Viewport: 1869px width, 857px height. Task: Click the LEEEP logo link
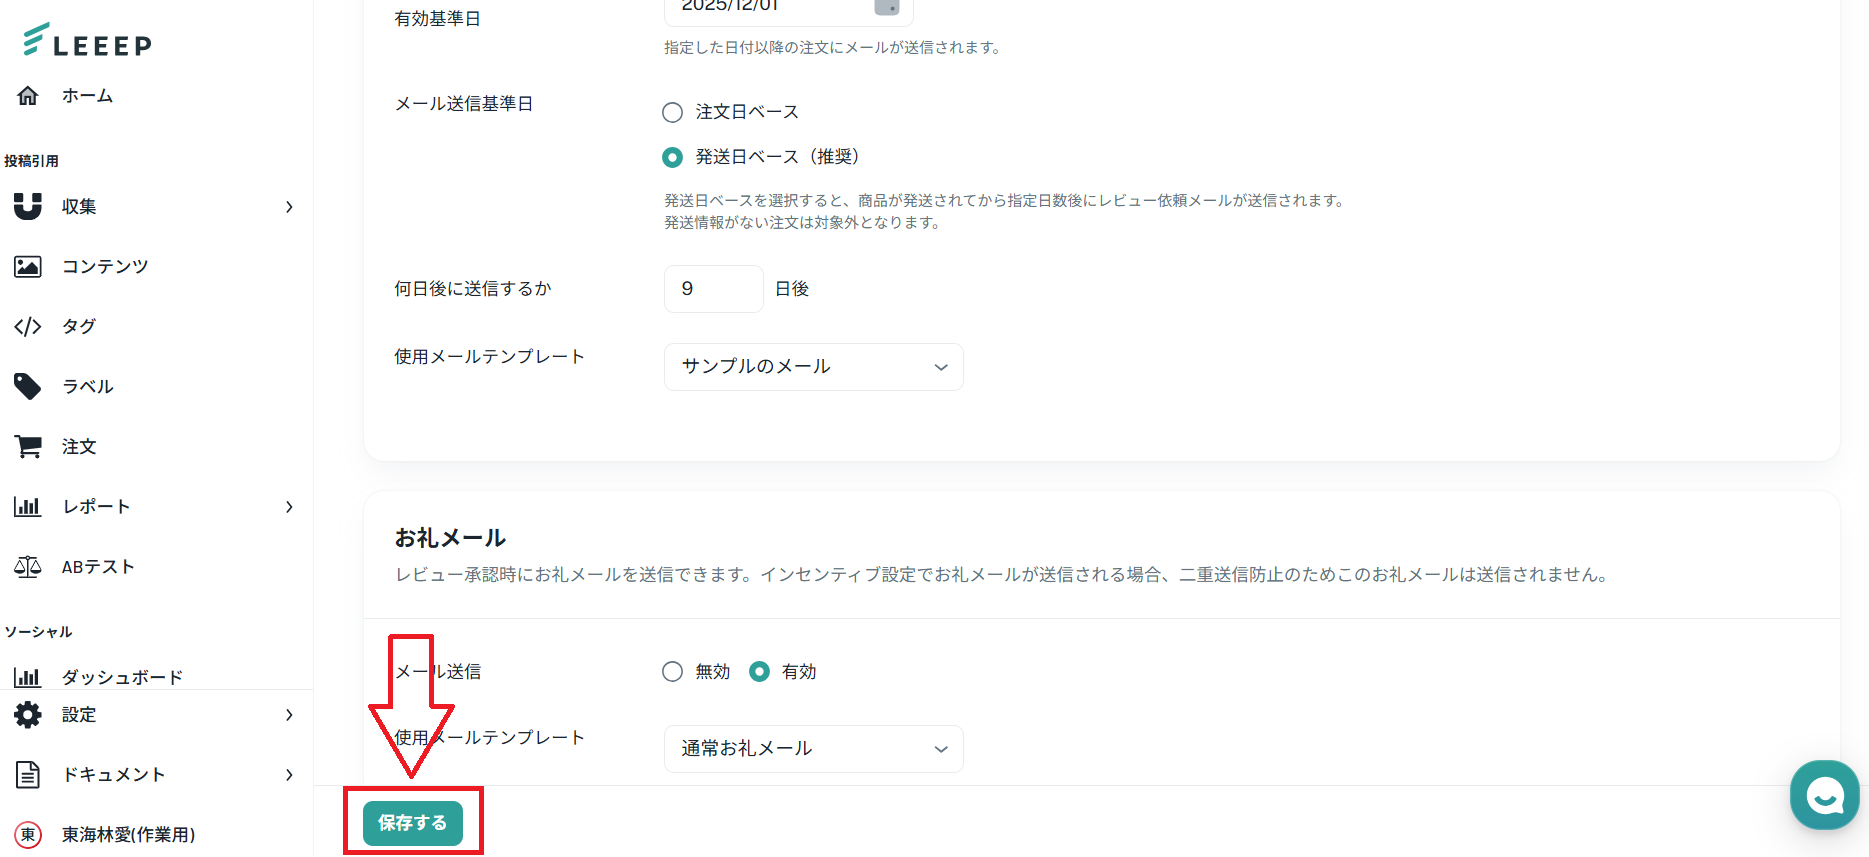point(88,41)
